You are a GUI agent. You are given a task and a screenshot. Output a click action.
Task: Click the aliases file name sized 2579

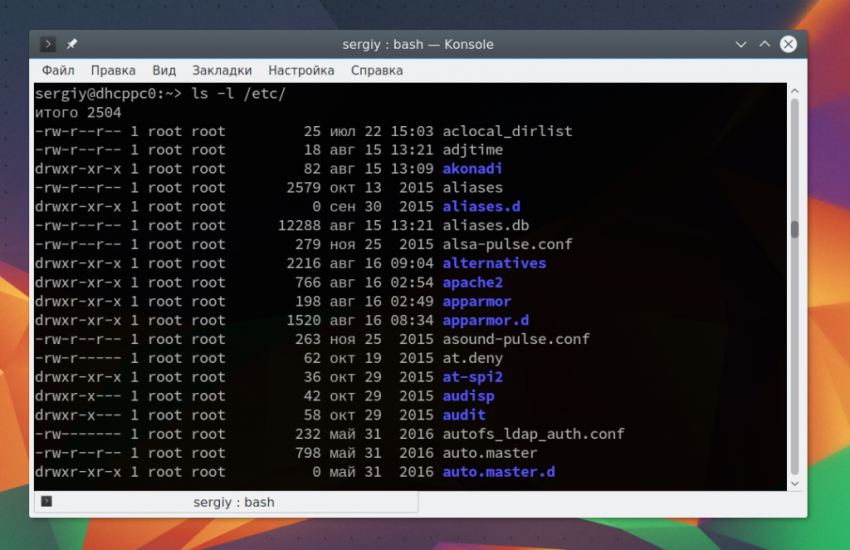pos(473,187)
